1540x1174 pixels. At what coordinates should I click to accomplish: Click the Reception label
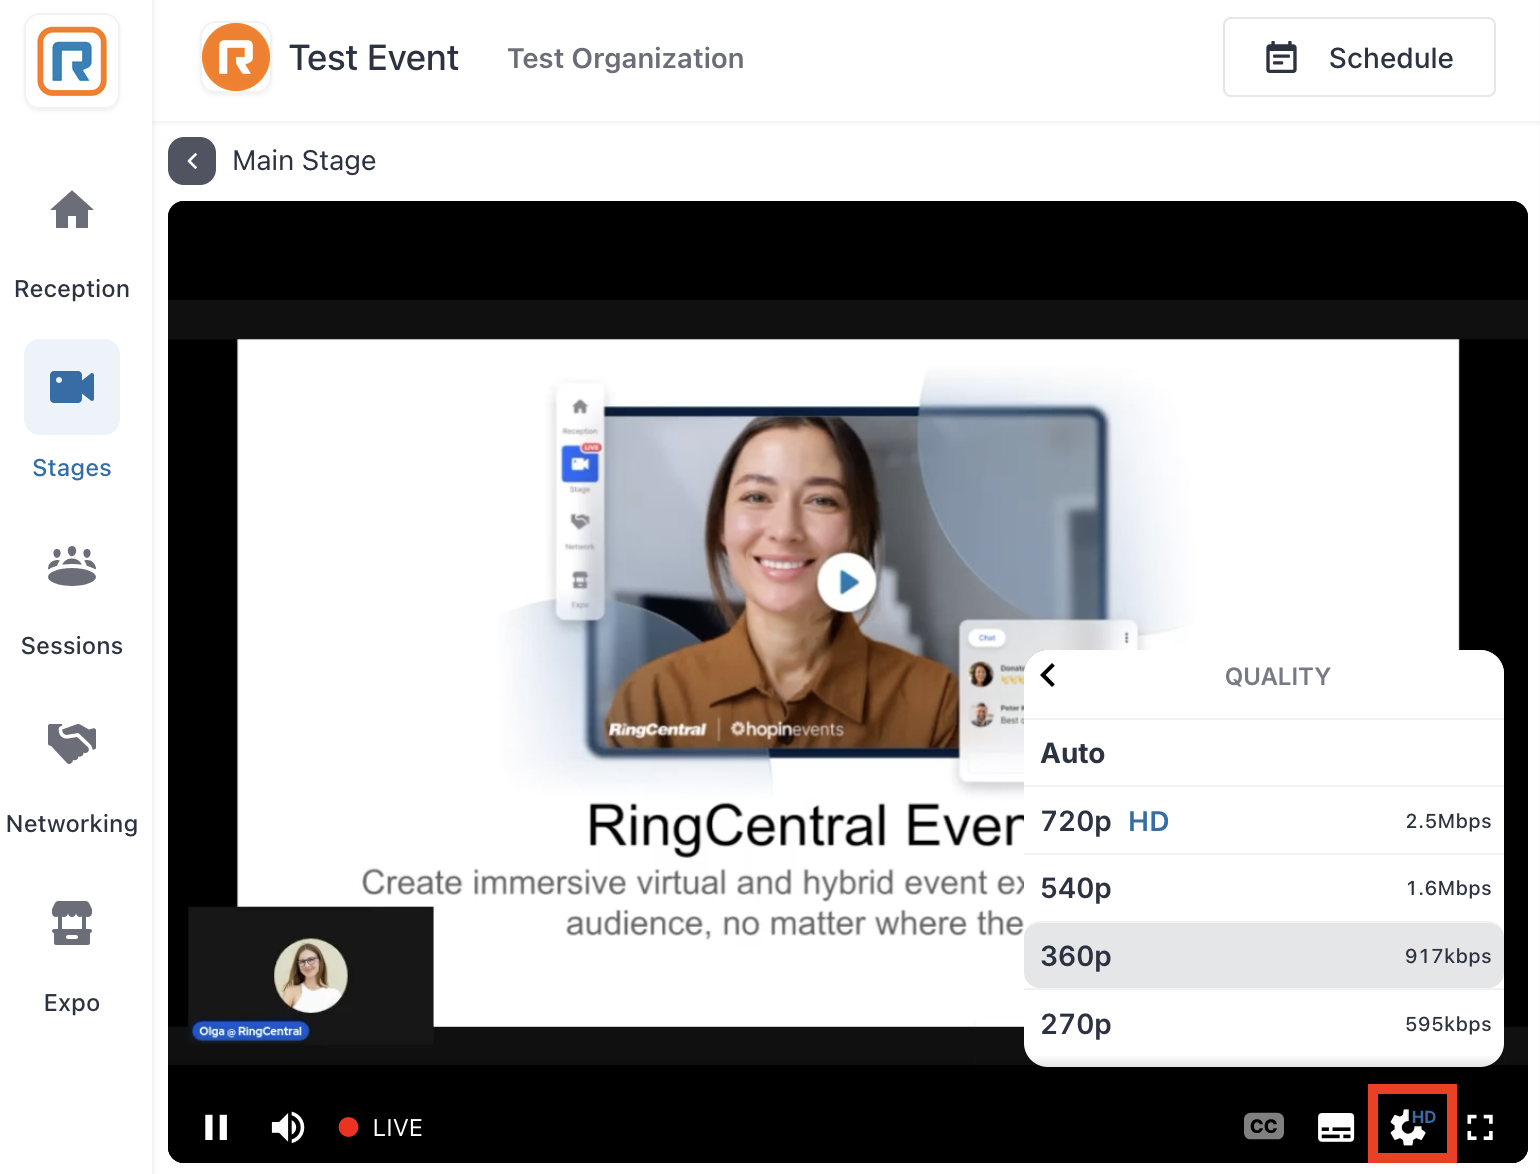click(x=72, y=289)
